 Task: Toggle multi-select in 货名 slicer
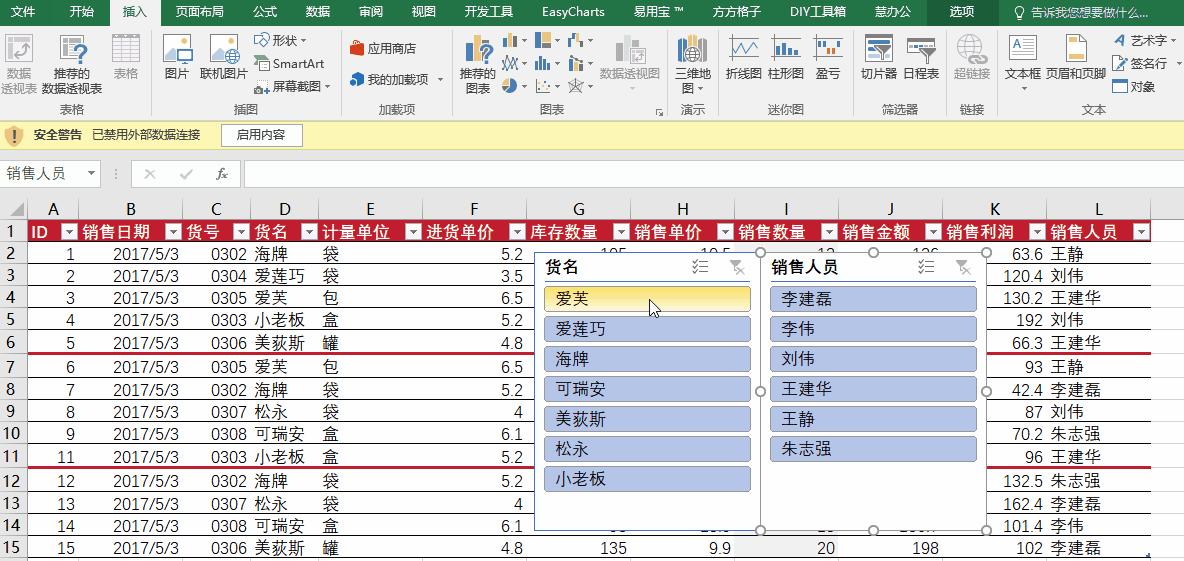coord(700,267)
